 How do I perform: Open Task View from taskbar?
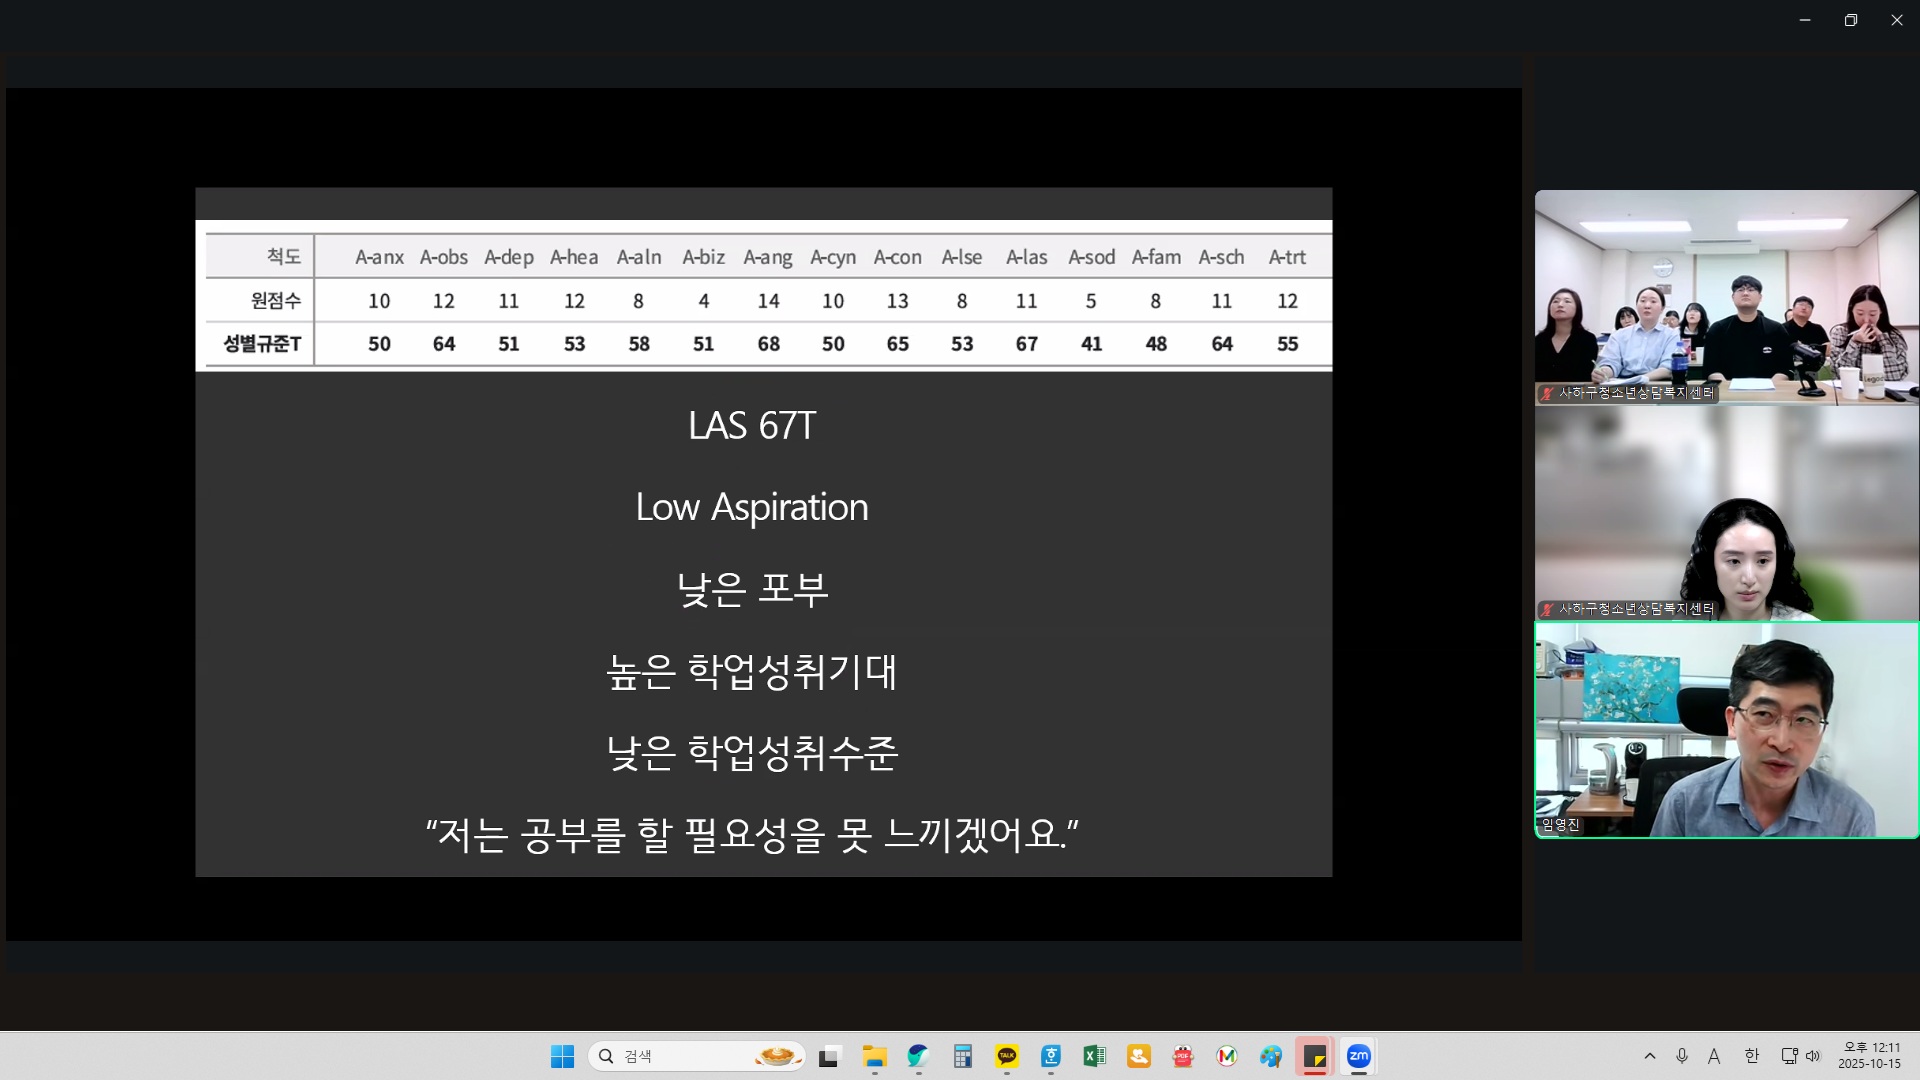click(x=829, y=1056)
